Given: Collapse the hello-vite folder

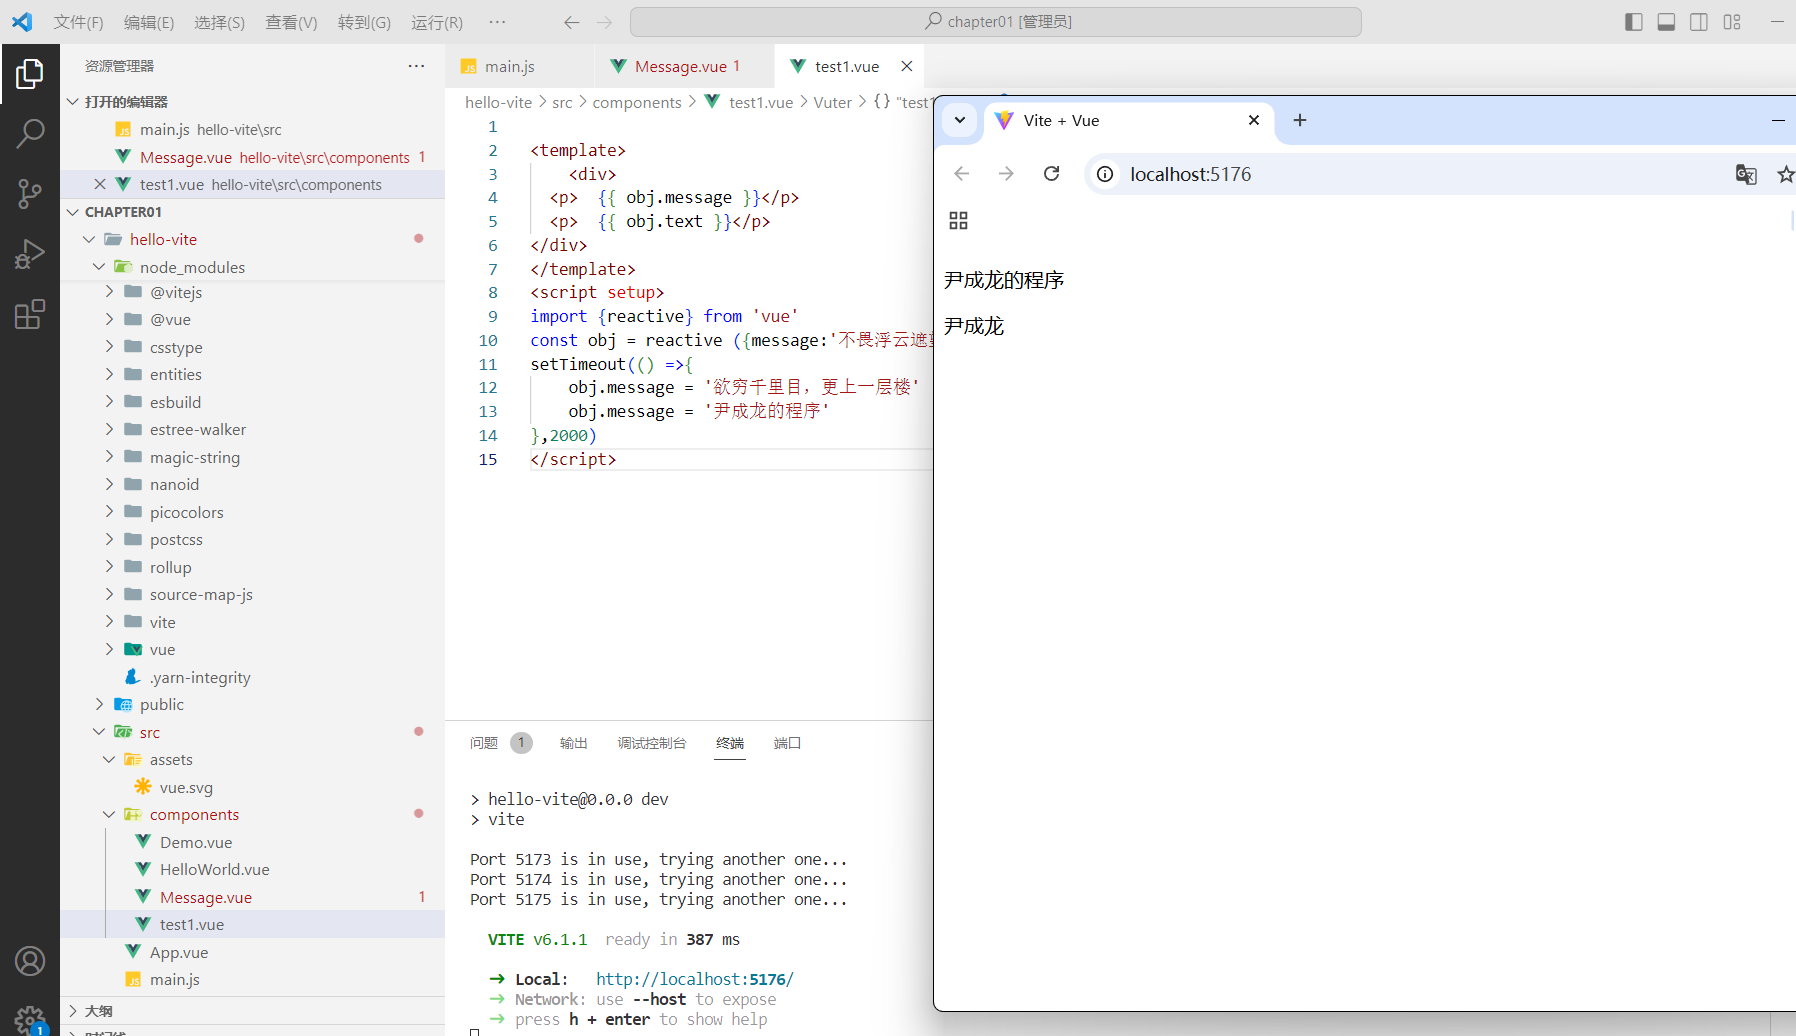Looking at the screenshot, I should coord(89,239).
